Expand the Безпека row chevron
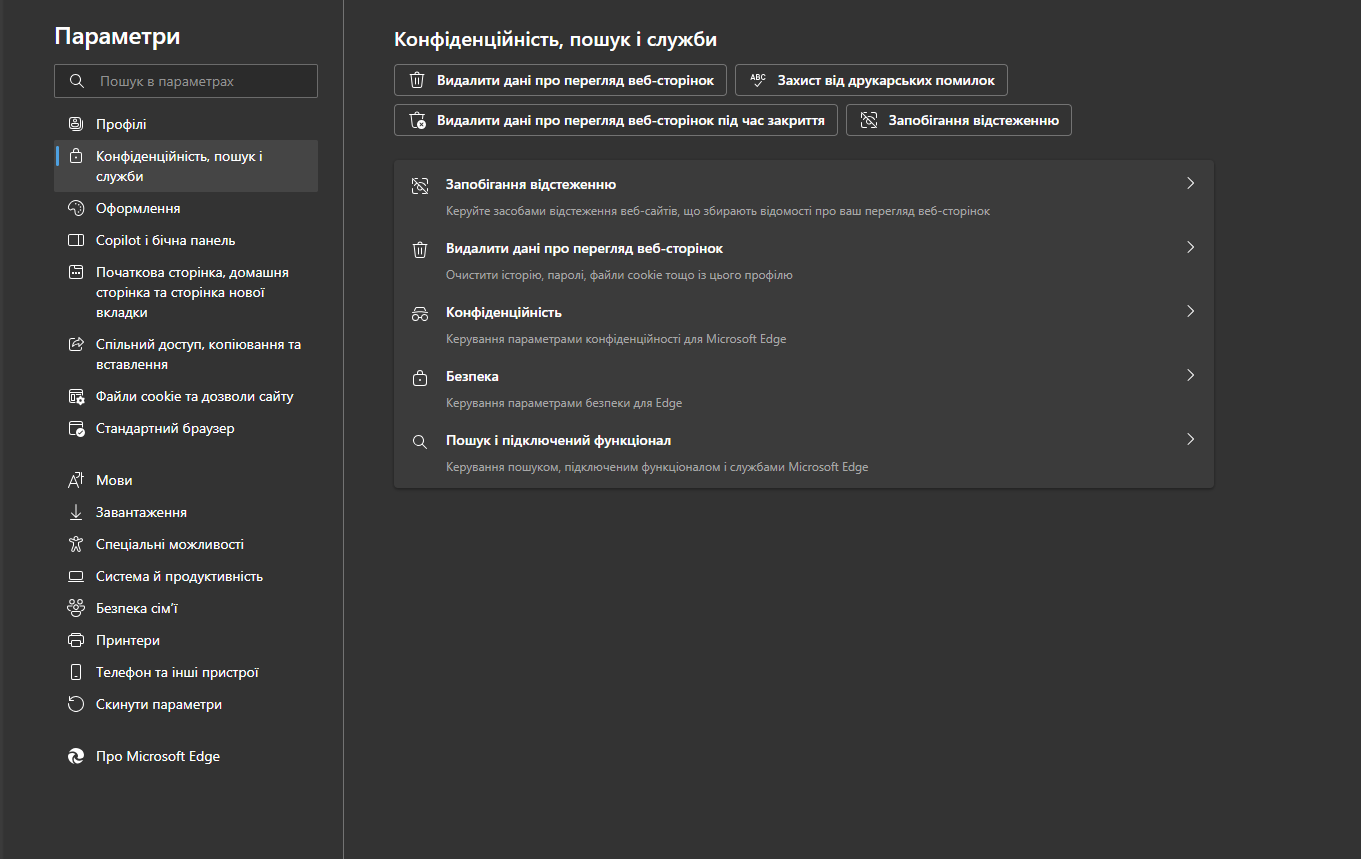 [1190, 376]
